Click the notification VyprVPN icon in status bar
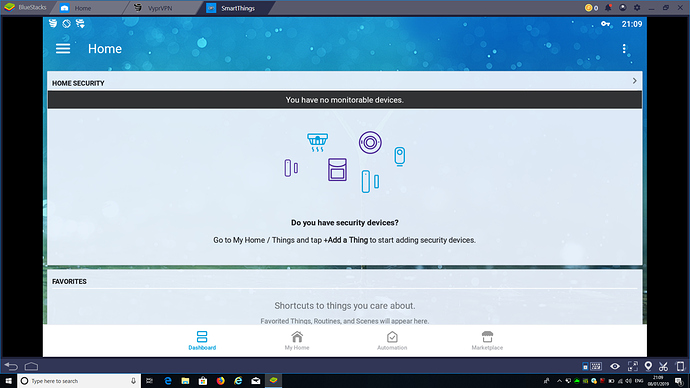Image resolution: width=690 pixels, height=388 pixels. [53, 24]
